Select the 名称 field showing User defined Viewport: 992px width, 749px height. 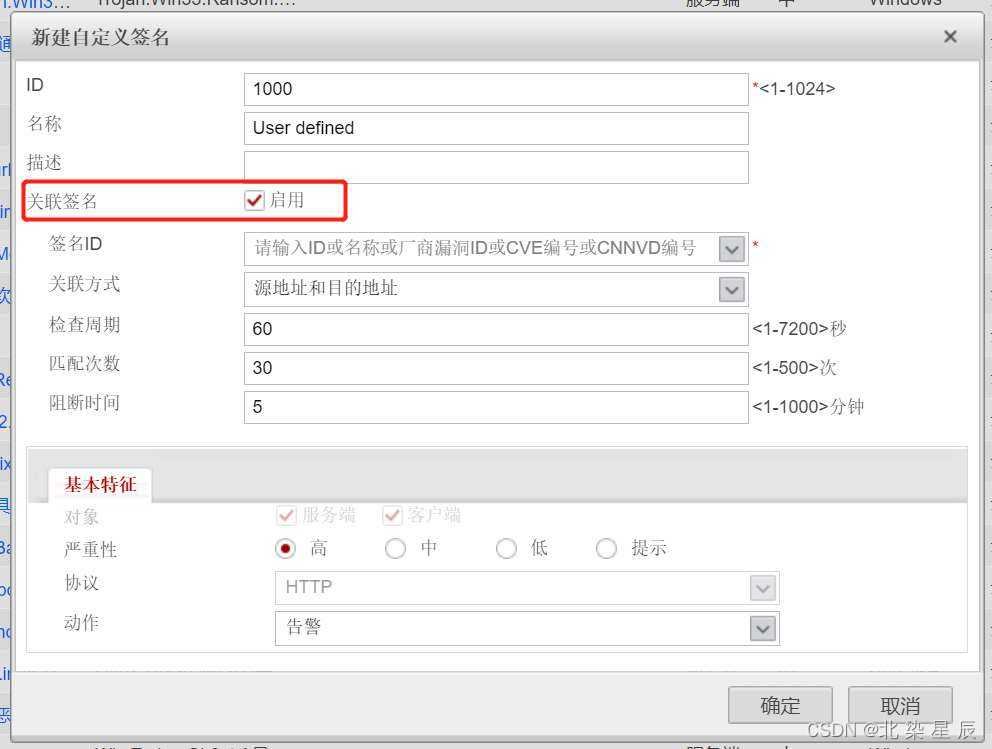click(x=495, y=128)
